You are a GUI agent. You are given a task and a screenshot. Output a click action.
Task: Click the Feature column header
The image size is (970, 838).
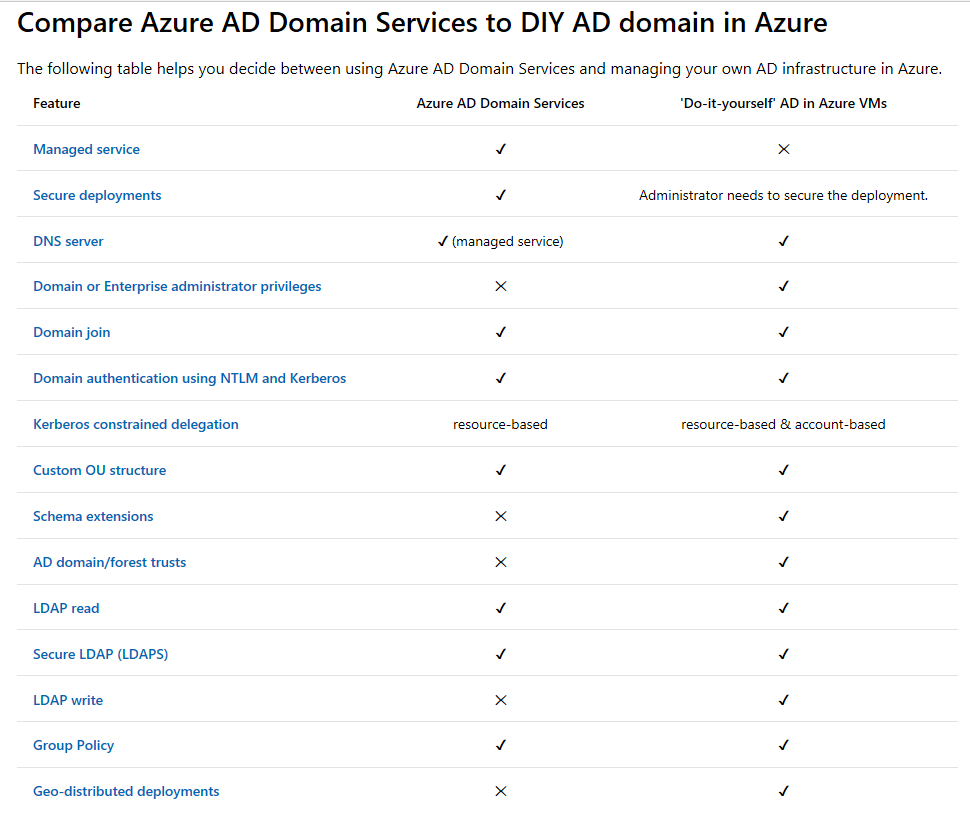click(57, 103)
